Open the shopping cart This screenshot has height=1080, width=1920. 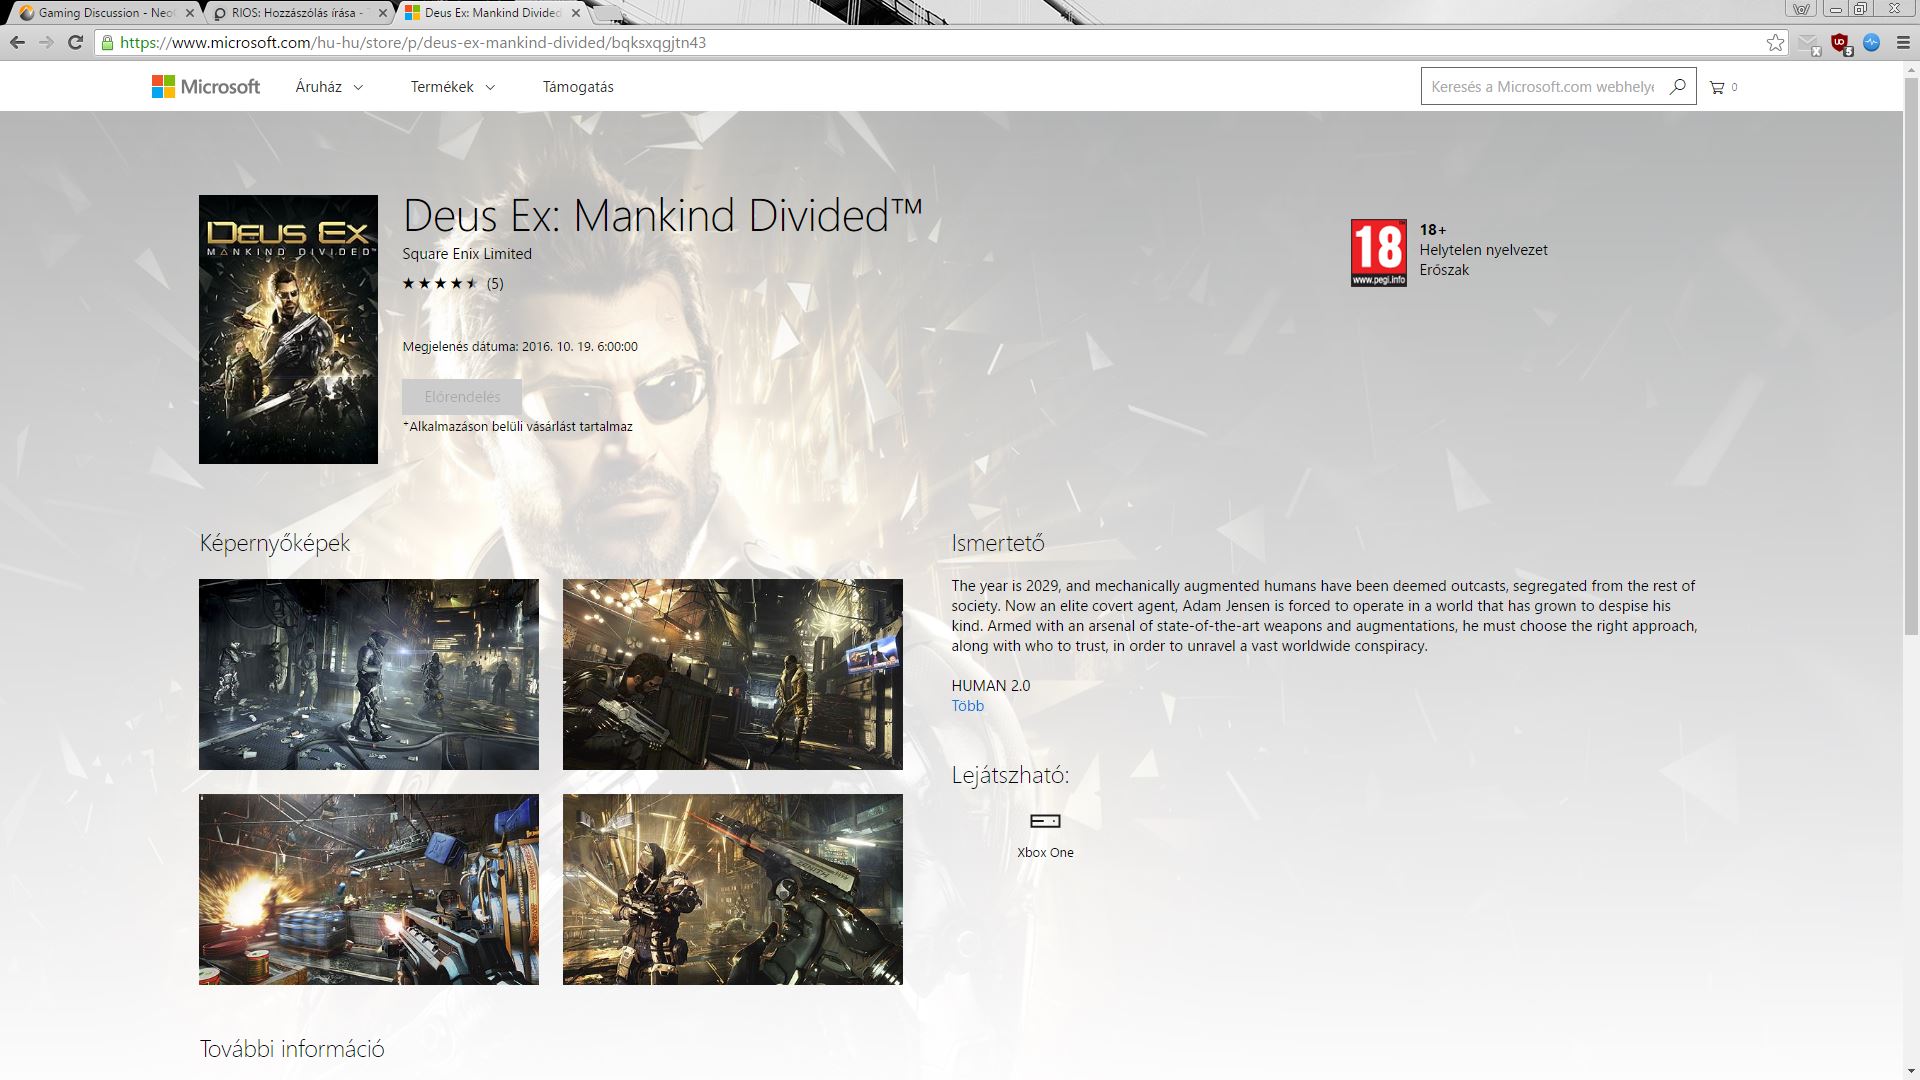[1718, 87]
